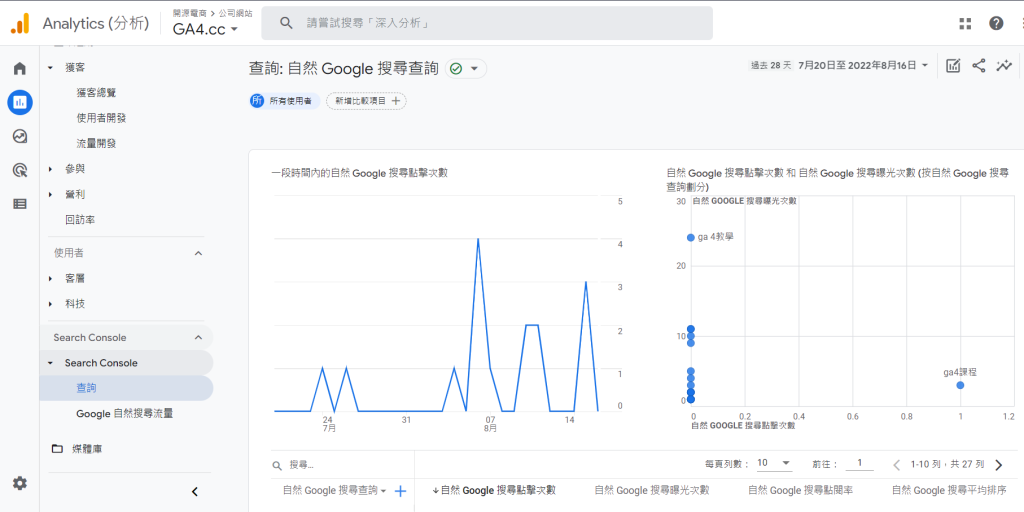Open 回訪率 report
The image size is (1024, 512).
point(80,220)
